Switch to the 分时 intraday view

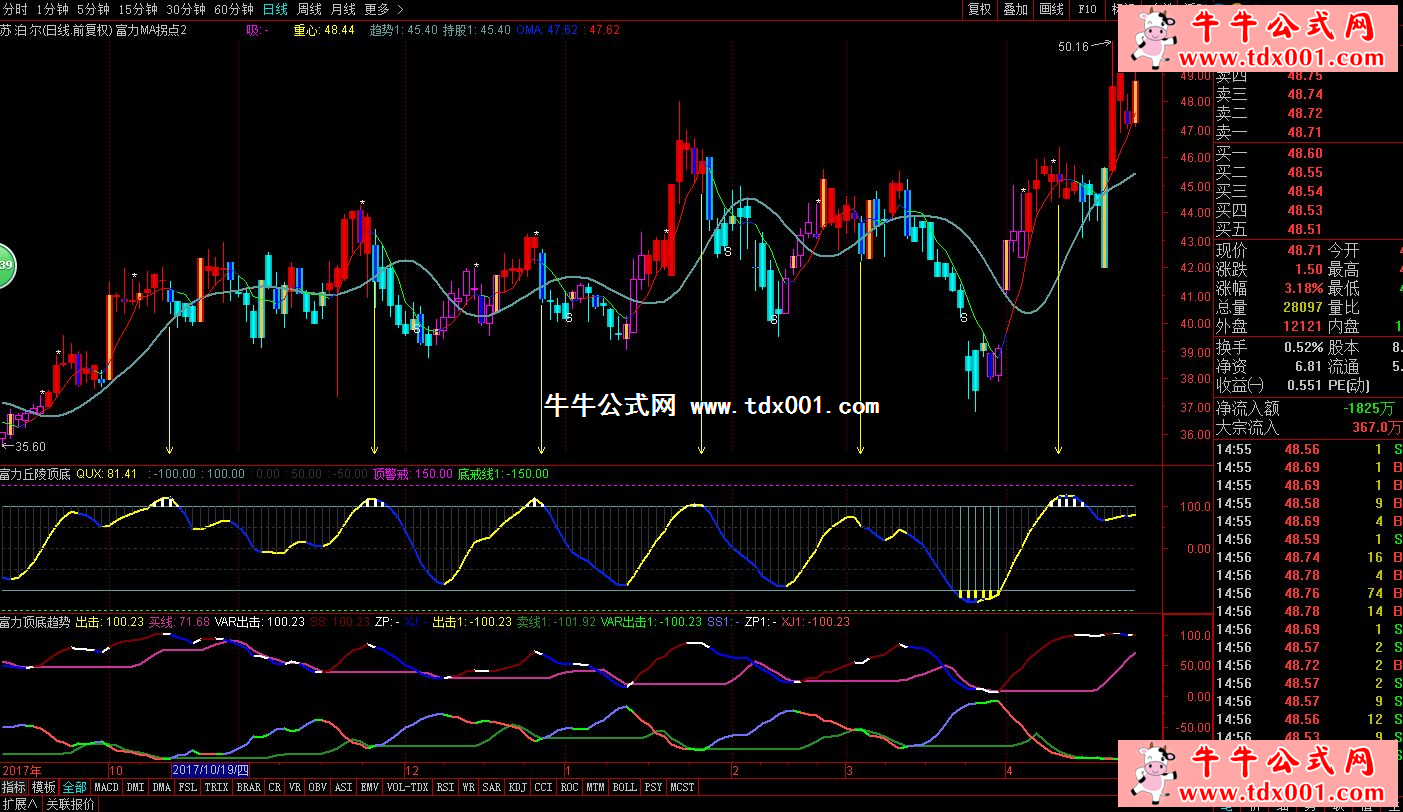[x=16, y=9]
